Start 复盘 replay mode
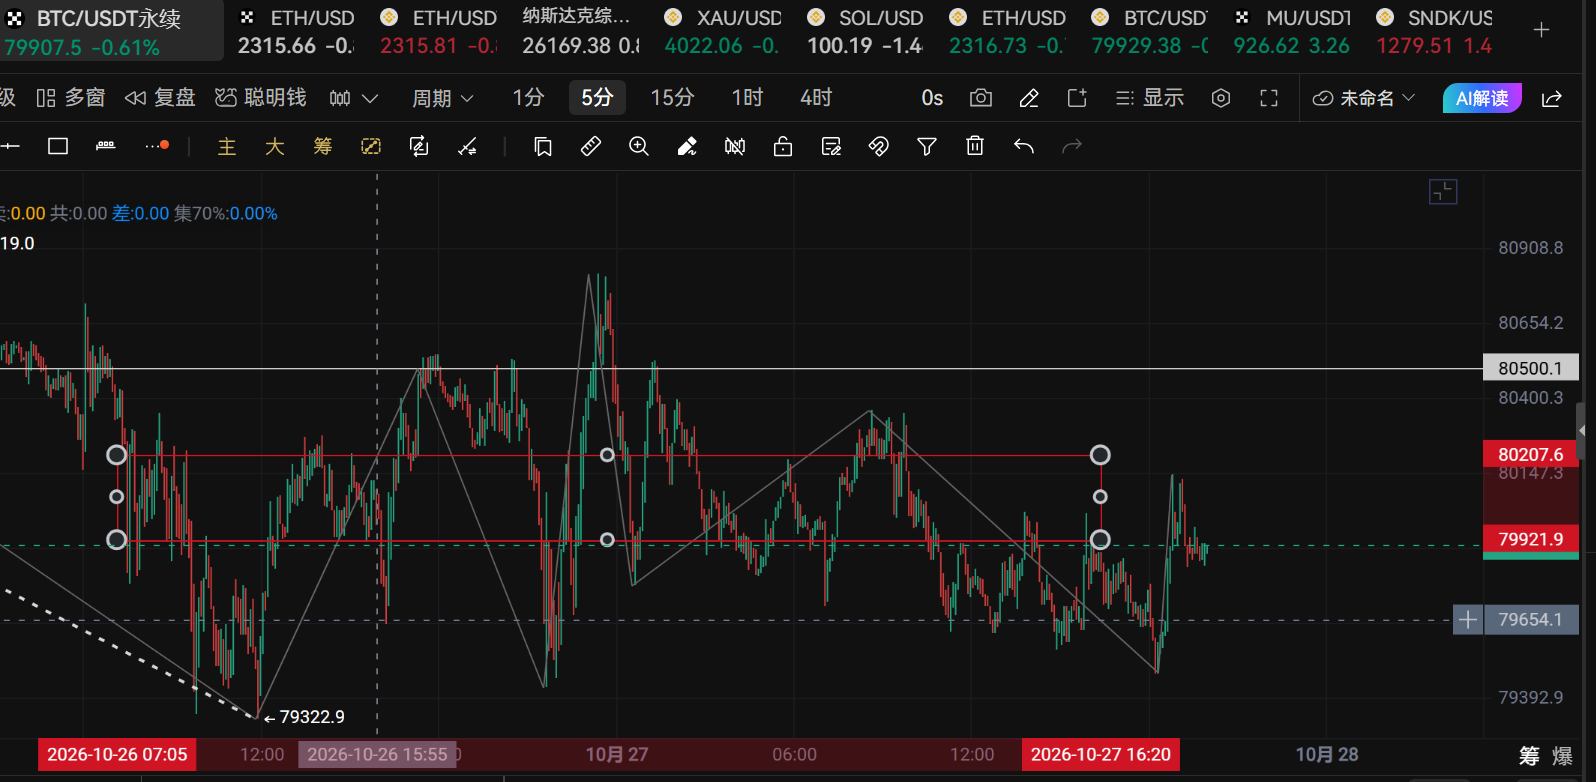 click(160, 98)
